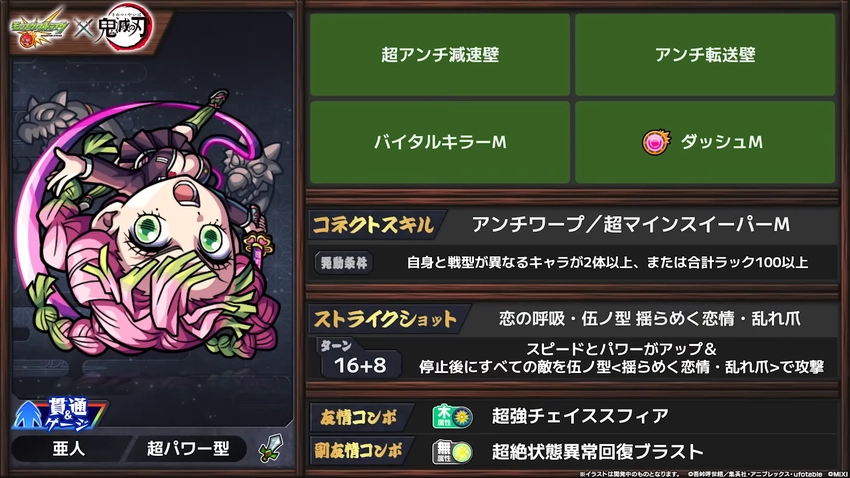Select the アンチ転送壁 ability panel
This screenshot has width=850, height=478.
(x=705, y=55)
